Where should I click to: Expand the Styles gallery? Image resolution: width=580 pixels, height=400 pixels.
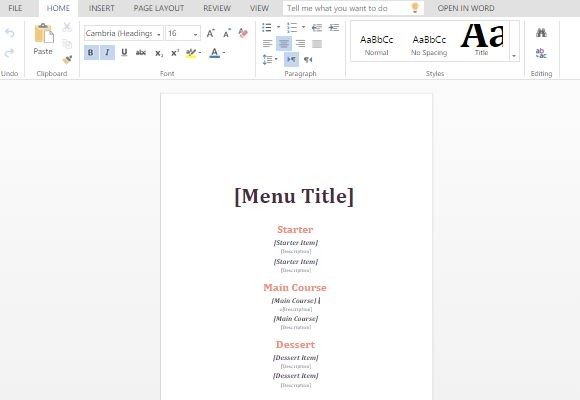click(514, 56)
